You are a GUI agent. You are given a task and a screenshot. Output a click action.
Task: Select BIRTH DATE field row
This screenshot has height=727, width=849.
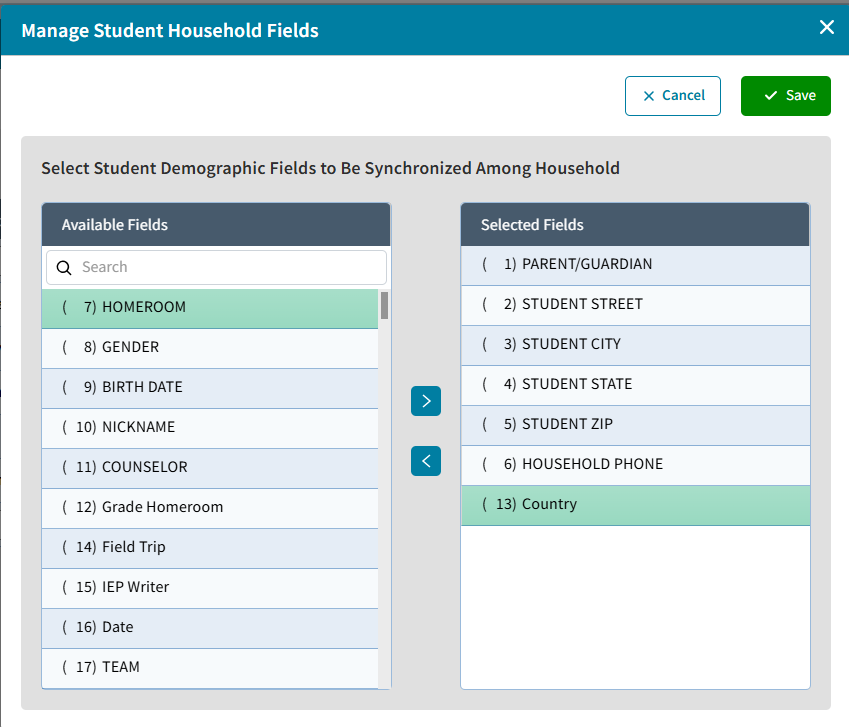210,389
